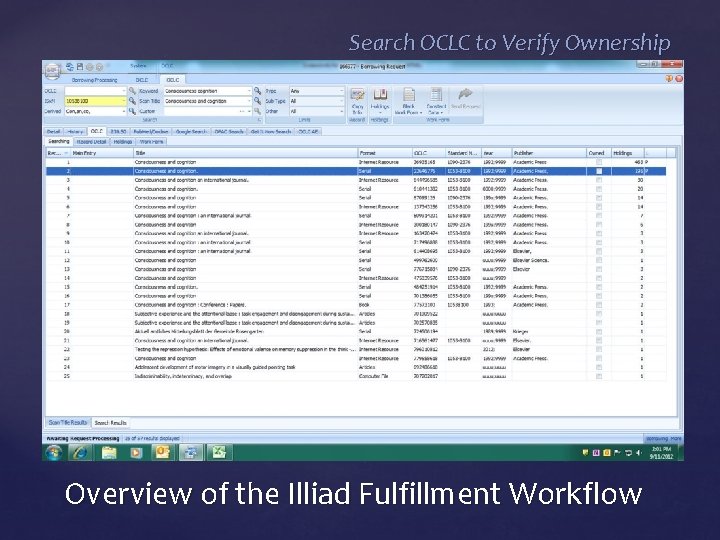Toggle the Owned checkbox in highlighted row 2
The image size is (720, 540).
coord(599,171)
